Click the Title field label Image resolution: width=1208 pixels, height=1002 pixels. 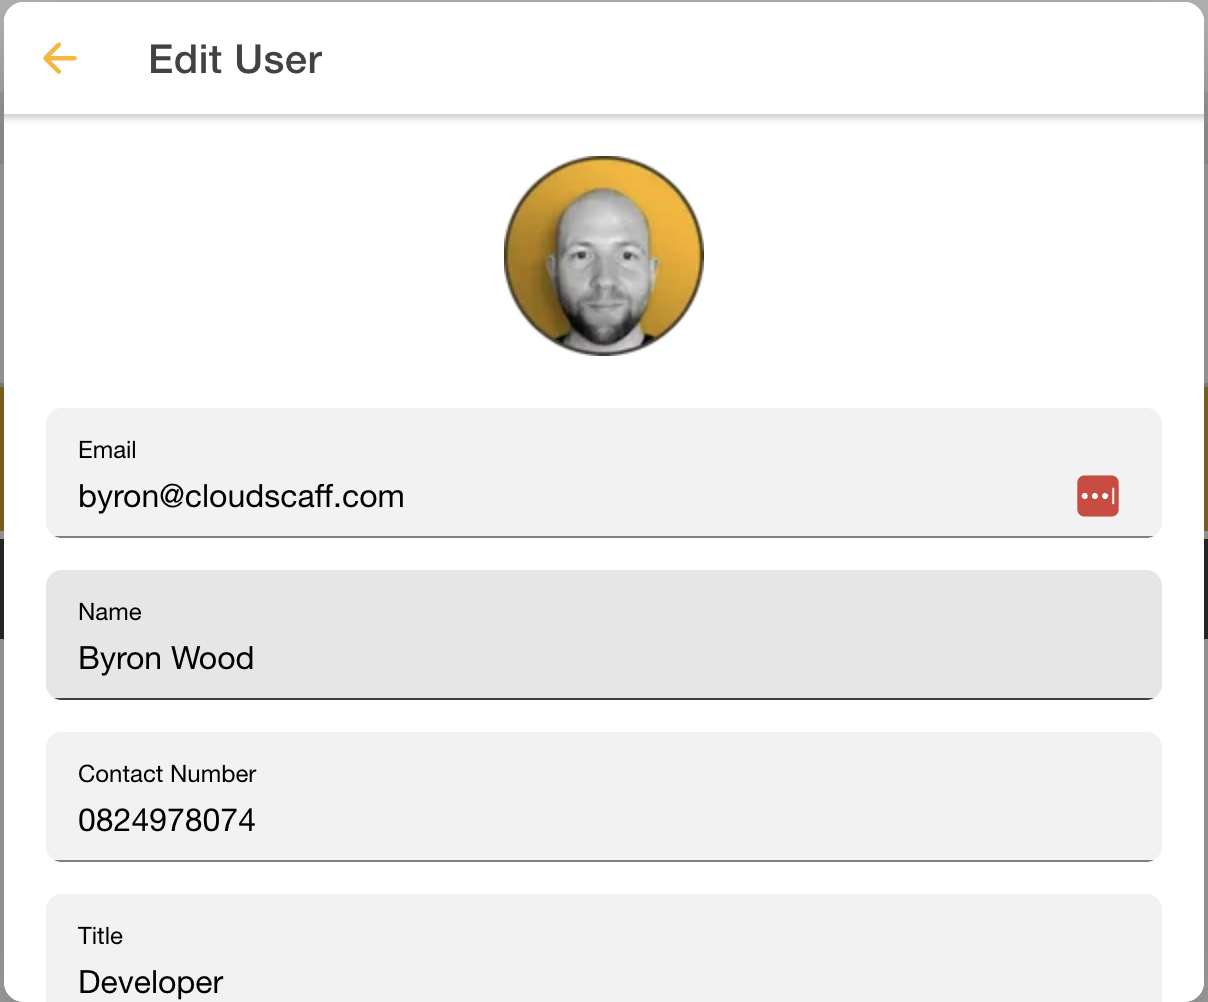point(100,936)
